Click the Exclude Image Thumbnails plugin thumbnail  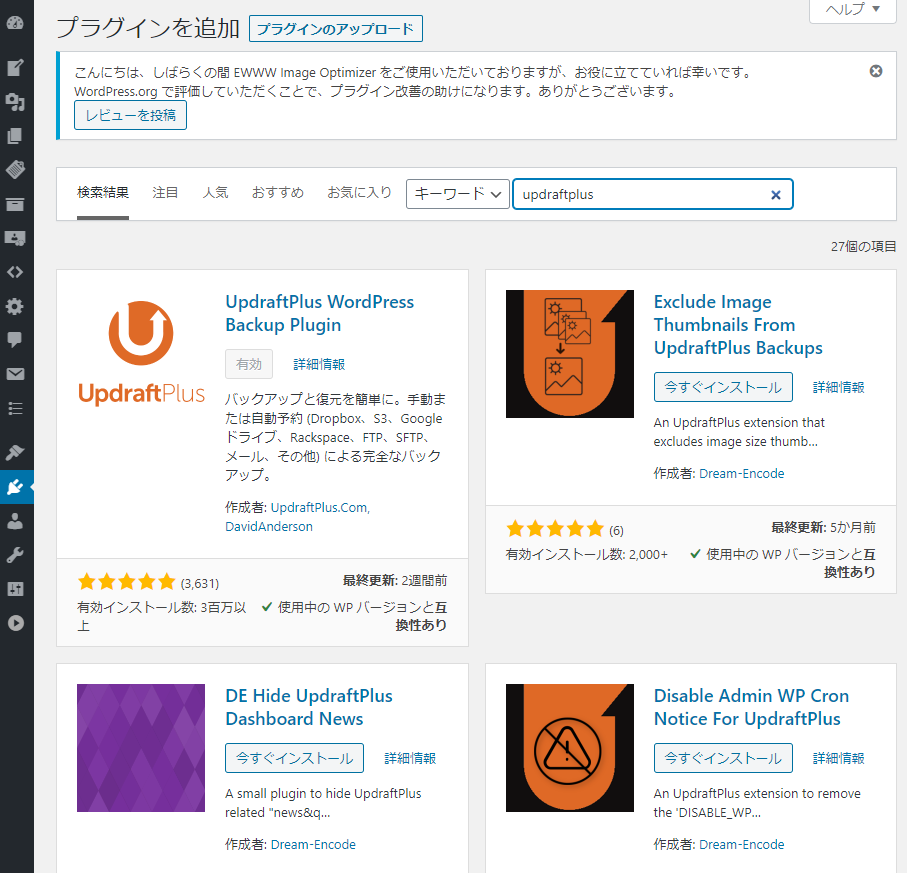tap(570, 353)
